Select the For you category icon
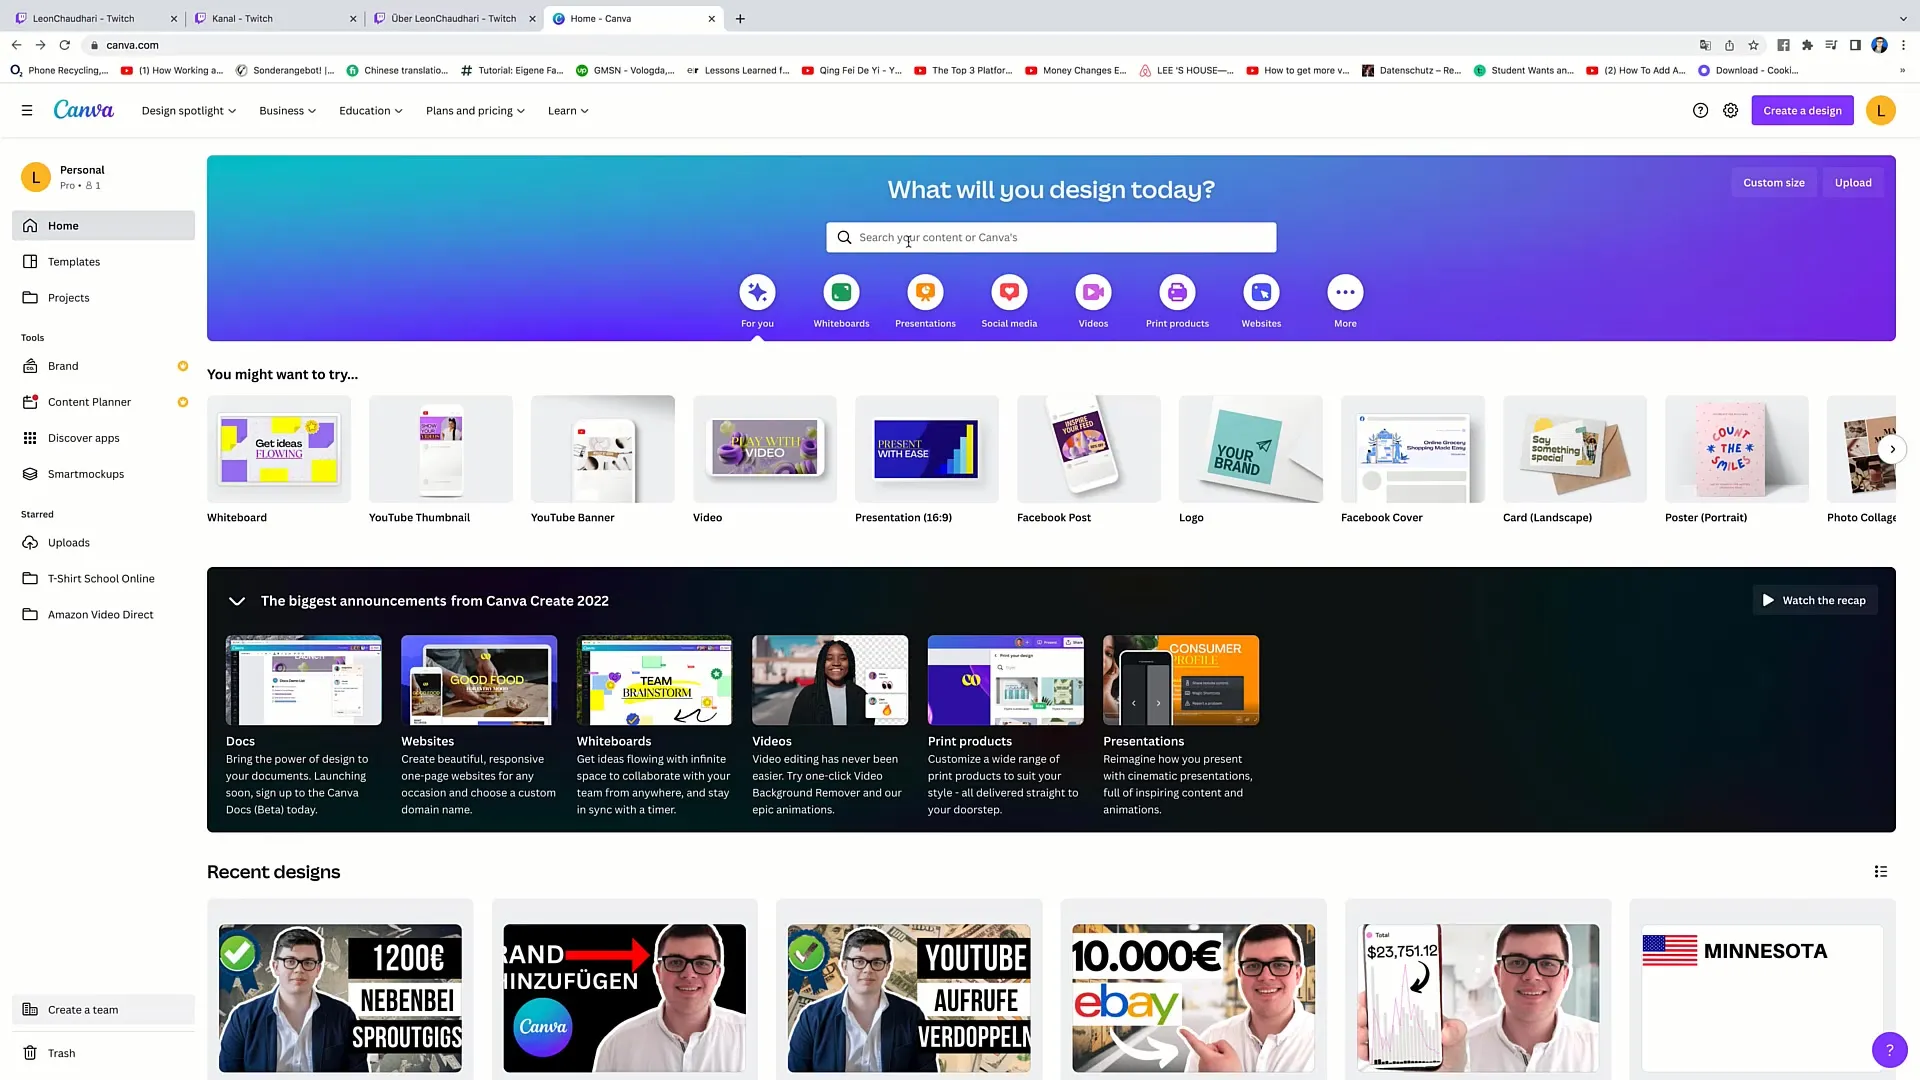This screenshot has height=1080, width=1920. coord(757,292)
